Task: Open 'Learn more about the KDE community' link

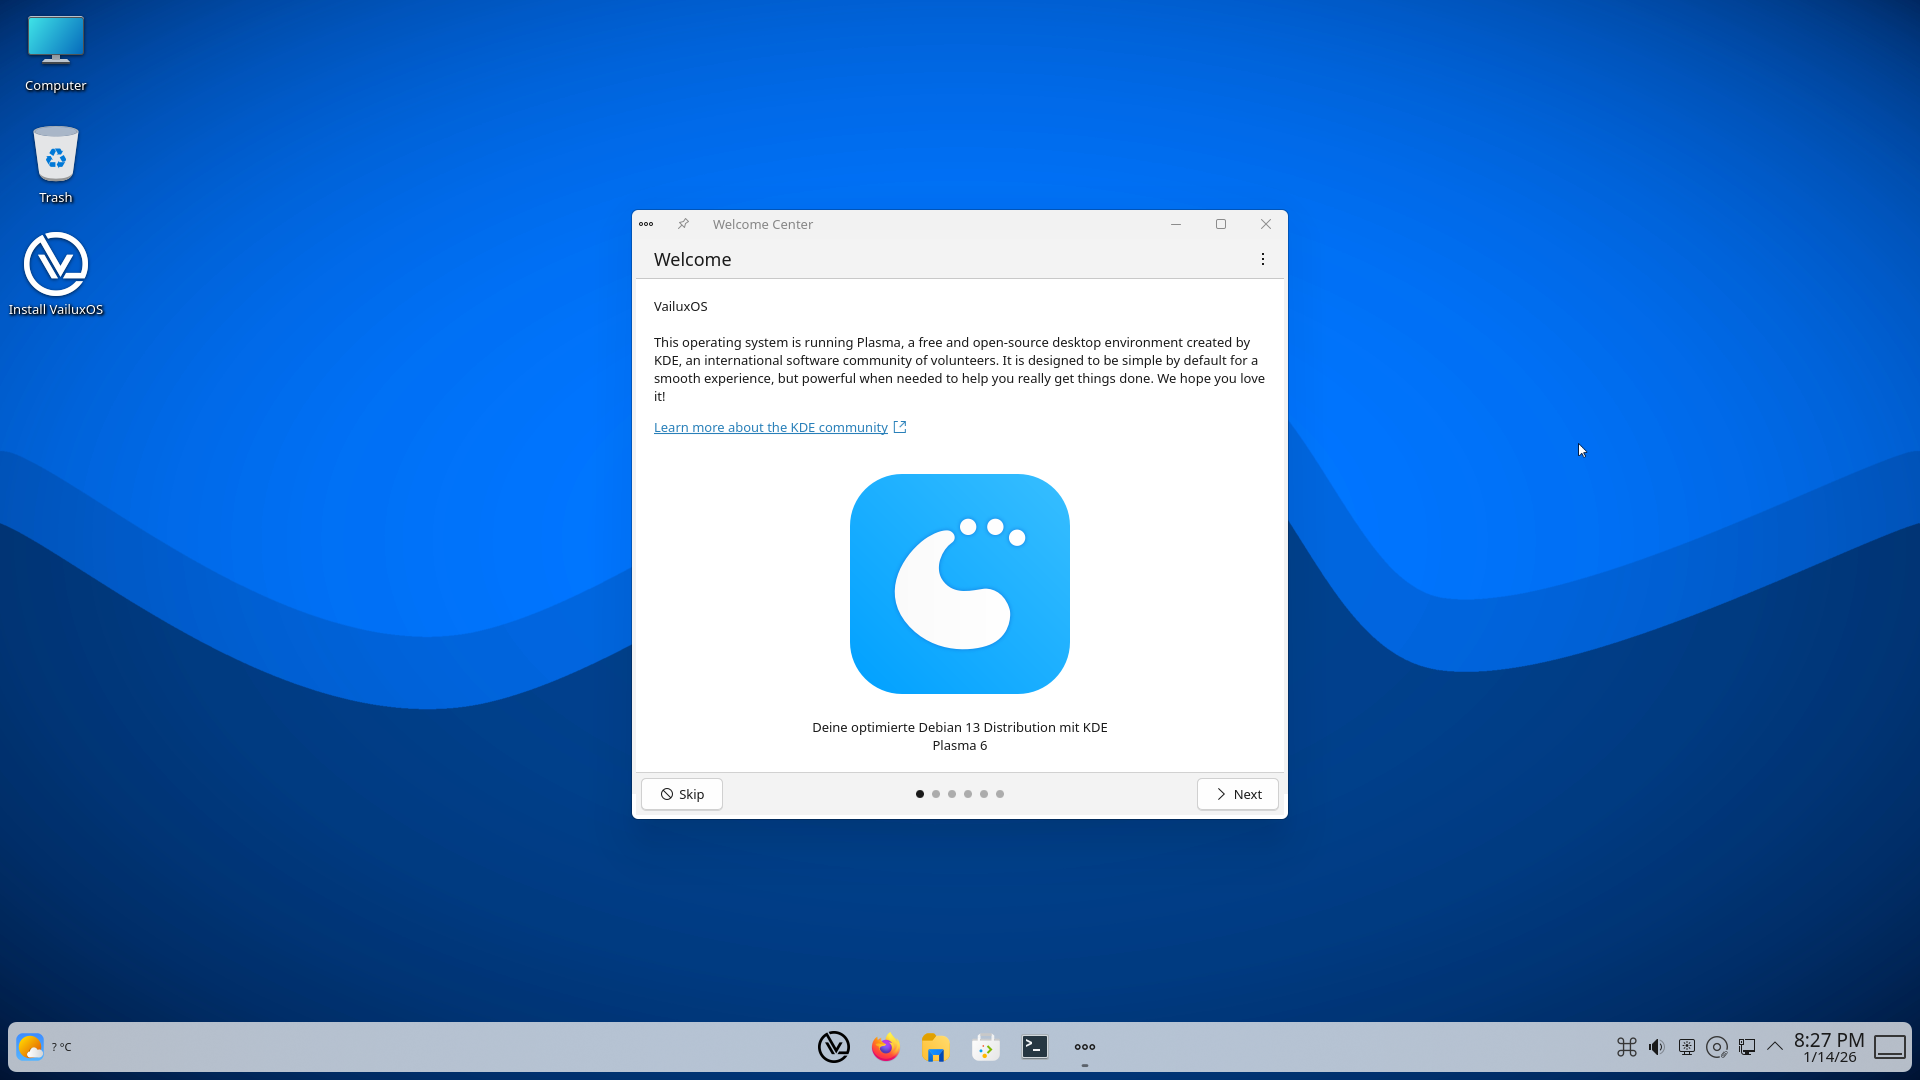Action: coord(770,427)
